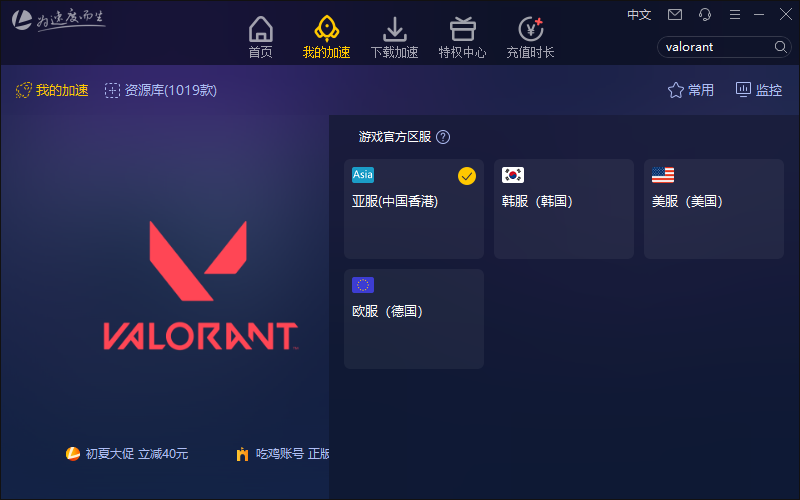
Task: Click the yellow icon beside 吃鸡账号
Action: point(242,454)
